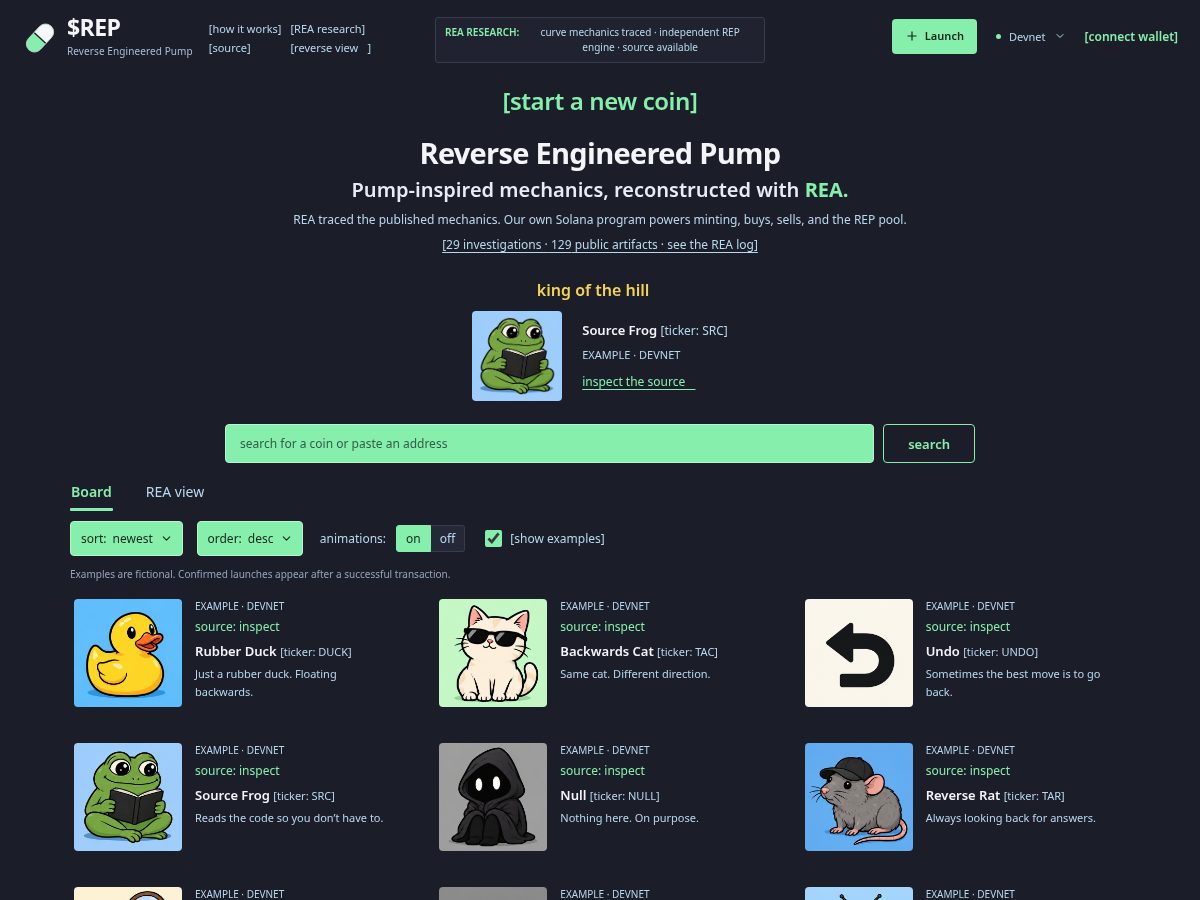The image size is (1200, 900).
Task: Click the Examples are fictional notice
Action: point(260,574)
